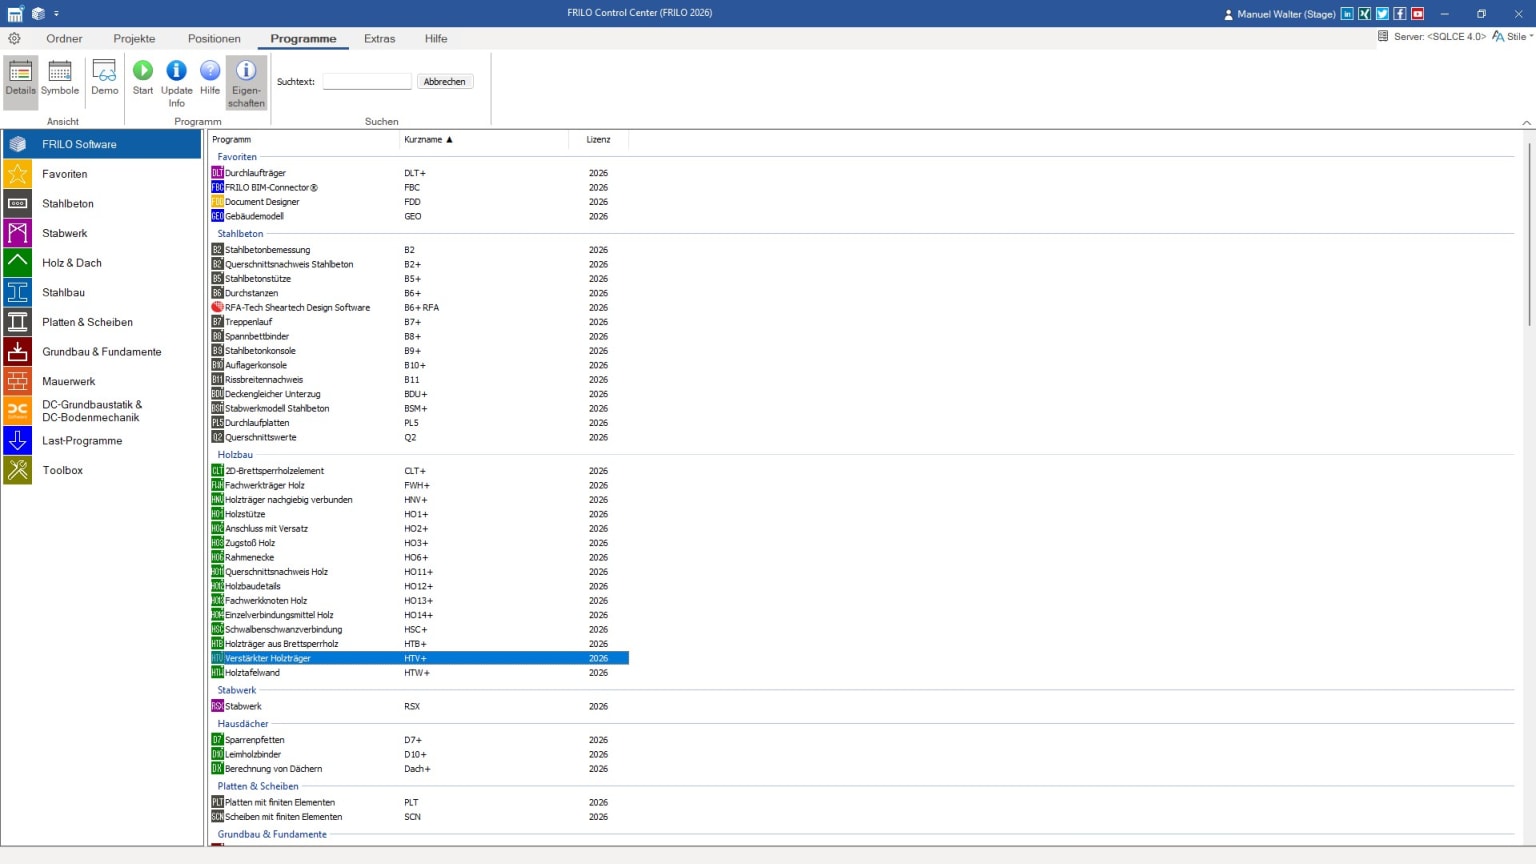This screenshot has height=864, width=1536.
Task: Open FRILO Facebook page icon
Action: (x=1400, y=14)
